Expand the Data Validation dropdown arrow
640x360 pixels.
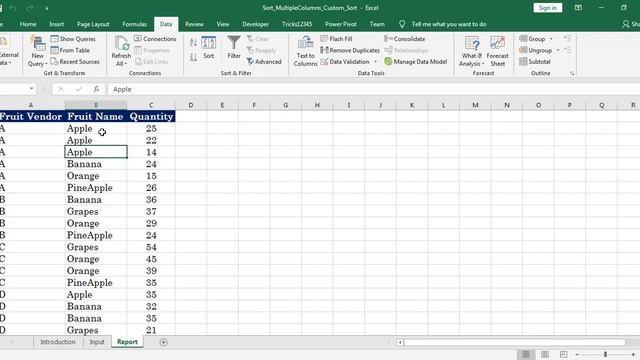click(x=375, y=62)
